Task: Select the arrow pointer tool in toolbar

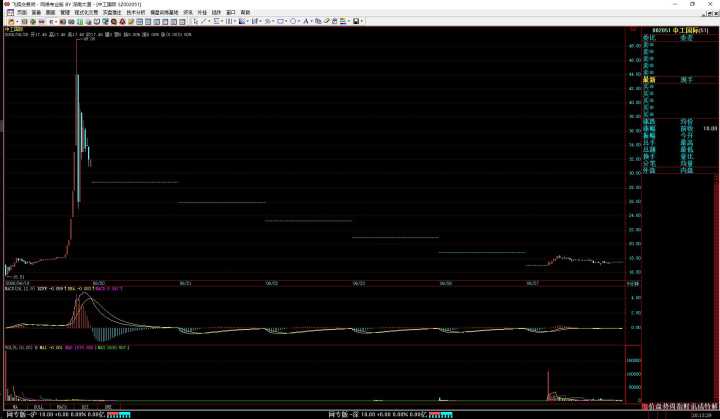Action: tap(194, 21)
